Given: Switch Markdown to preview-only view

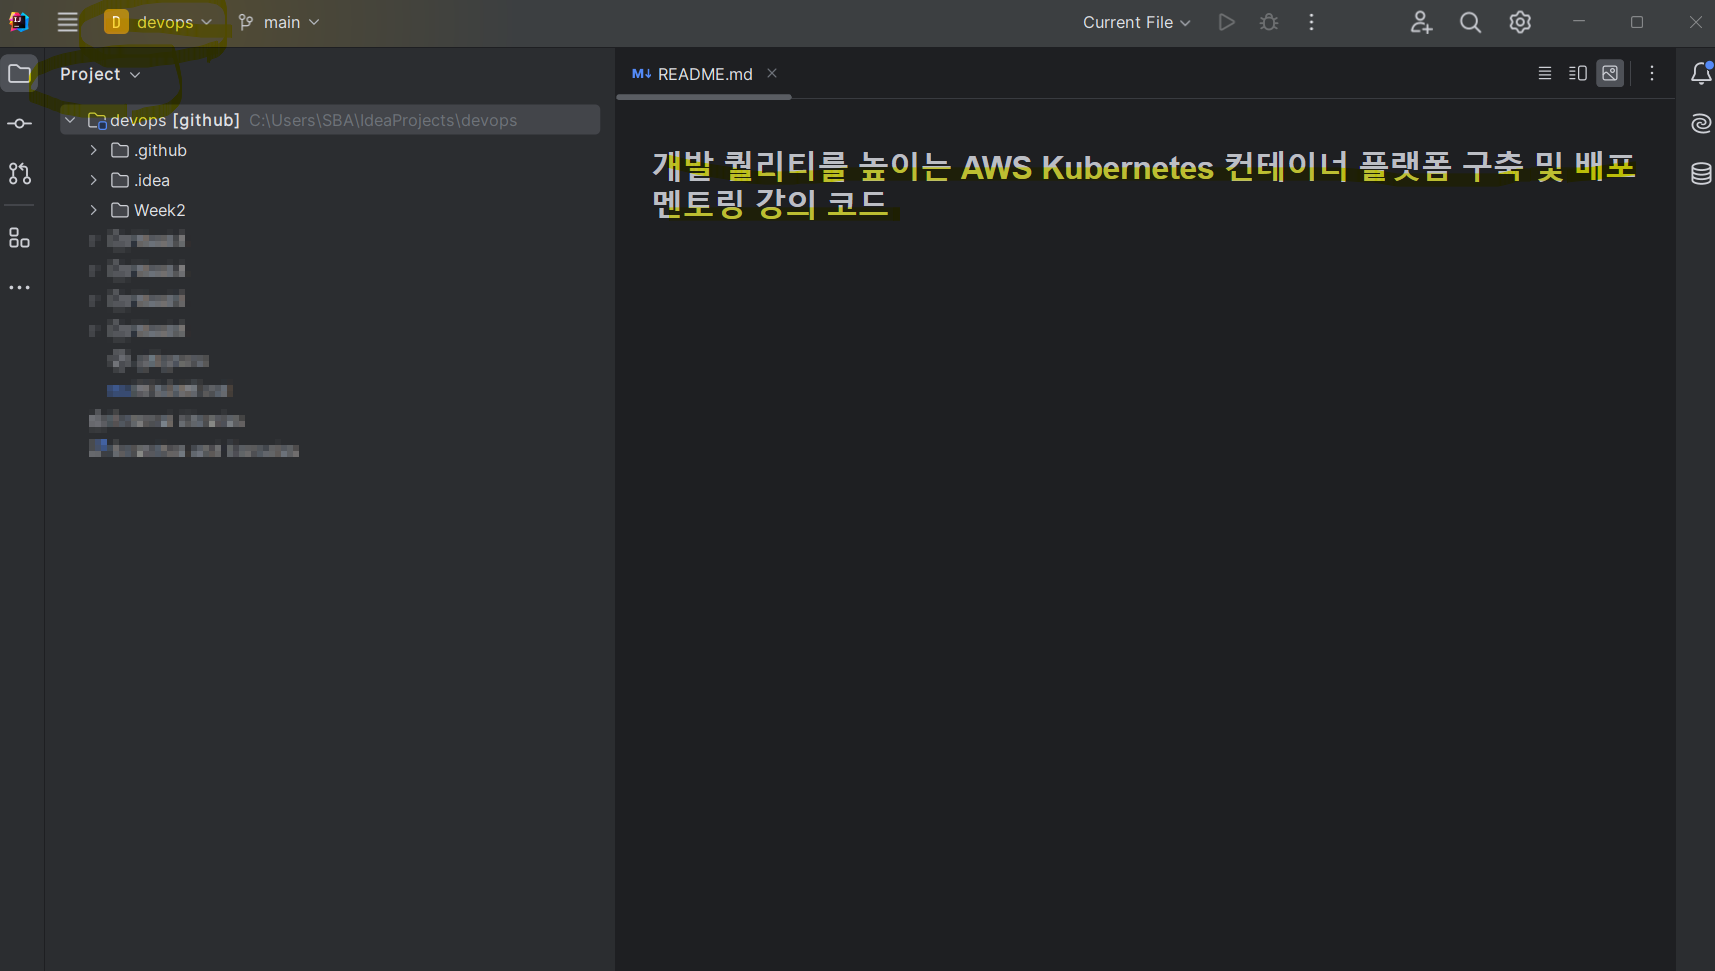Looking at the screenshot, I should coord(1610,73).
